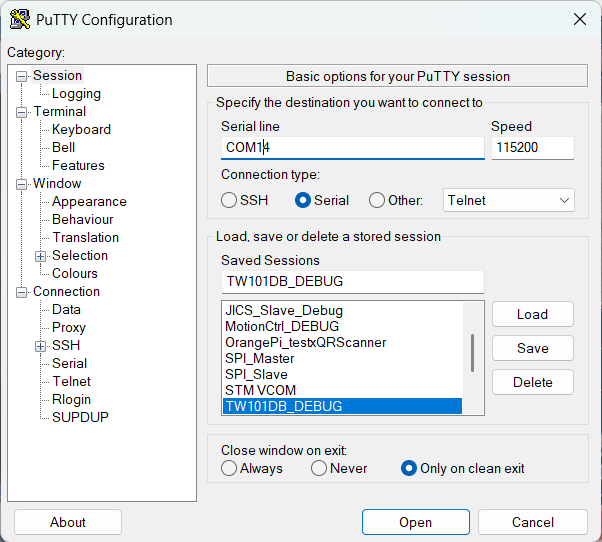Collapse the Session tree node
Image resolution: width=602 pixels, height=542 pixels.
click(x=21, y=77)
